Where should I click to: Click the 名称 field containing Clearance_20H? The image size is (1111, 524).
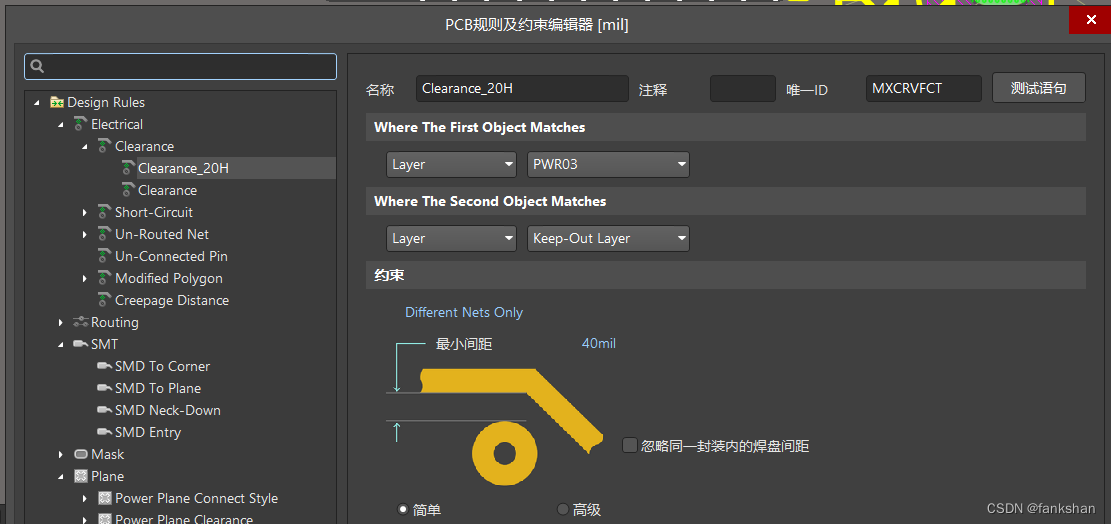(x=522, y=89)
